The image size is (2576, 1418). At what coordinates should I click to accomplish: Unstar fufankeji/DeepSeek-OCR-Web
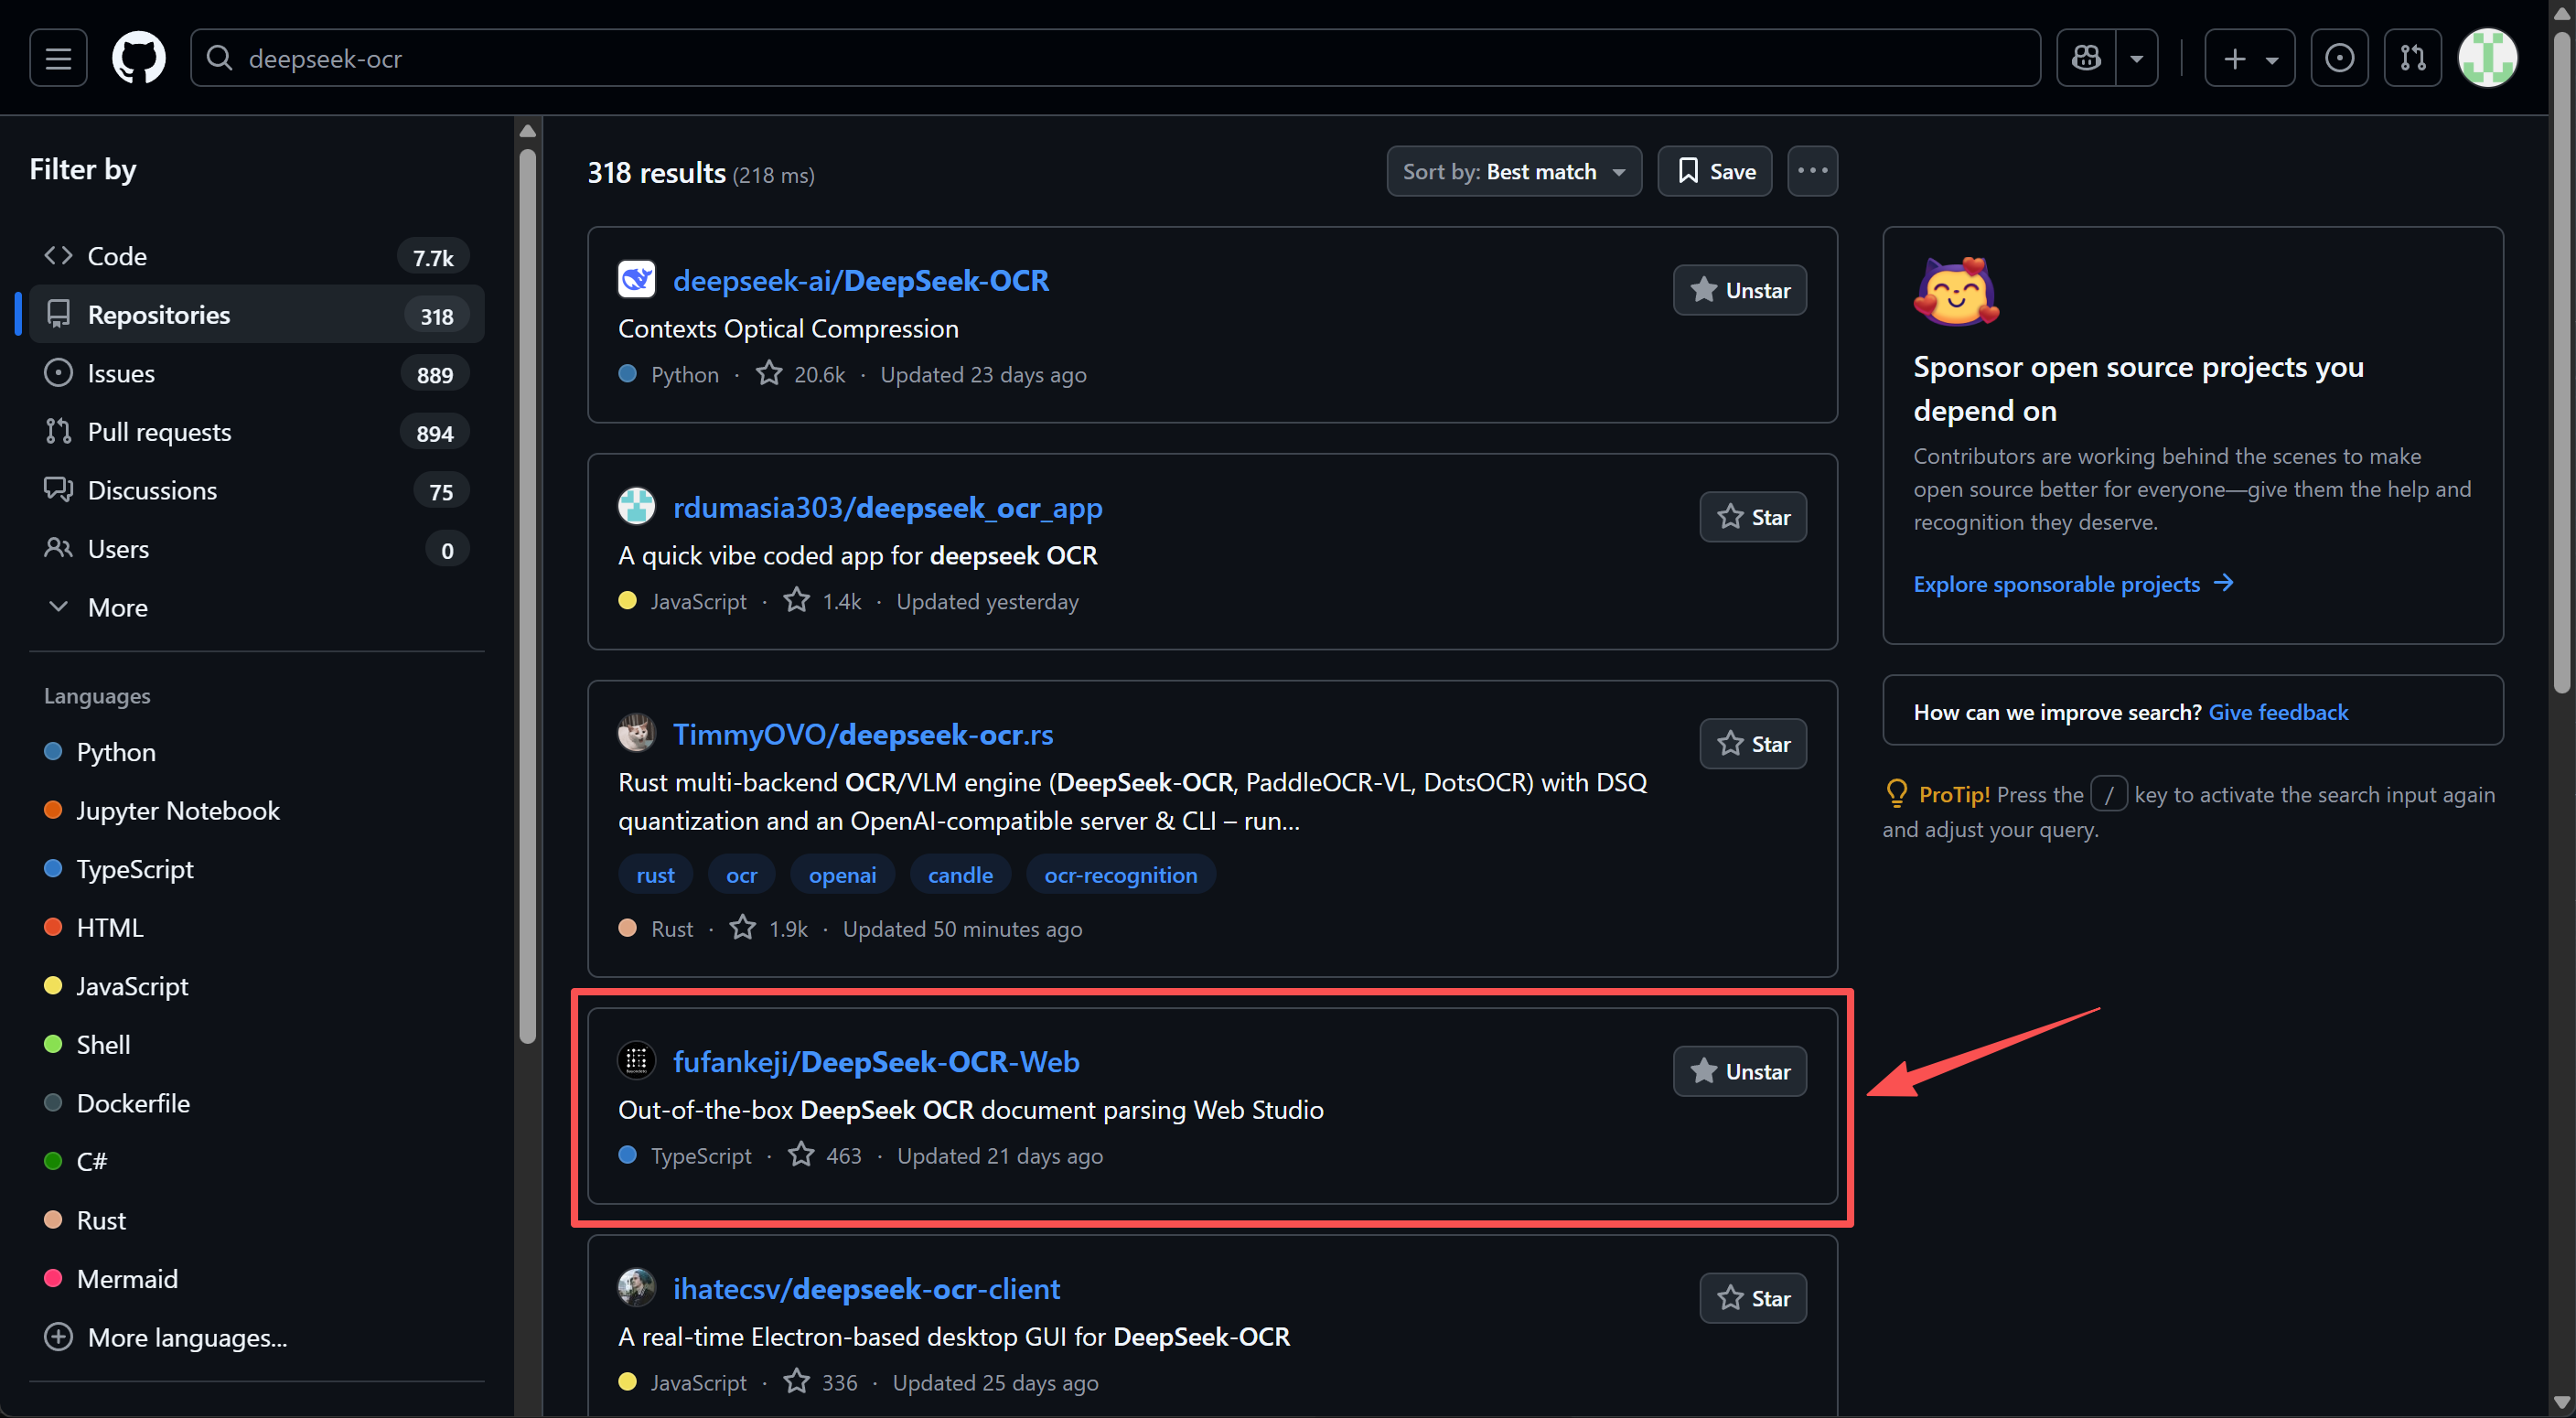tap(1740, 1071)
